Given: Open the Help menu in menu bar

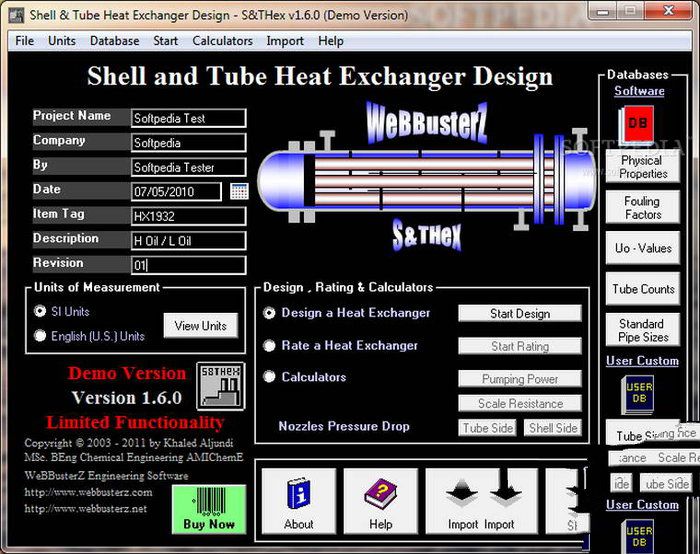Looking at the screenshot, I should point(331,41).
